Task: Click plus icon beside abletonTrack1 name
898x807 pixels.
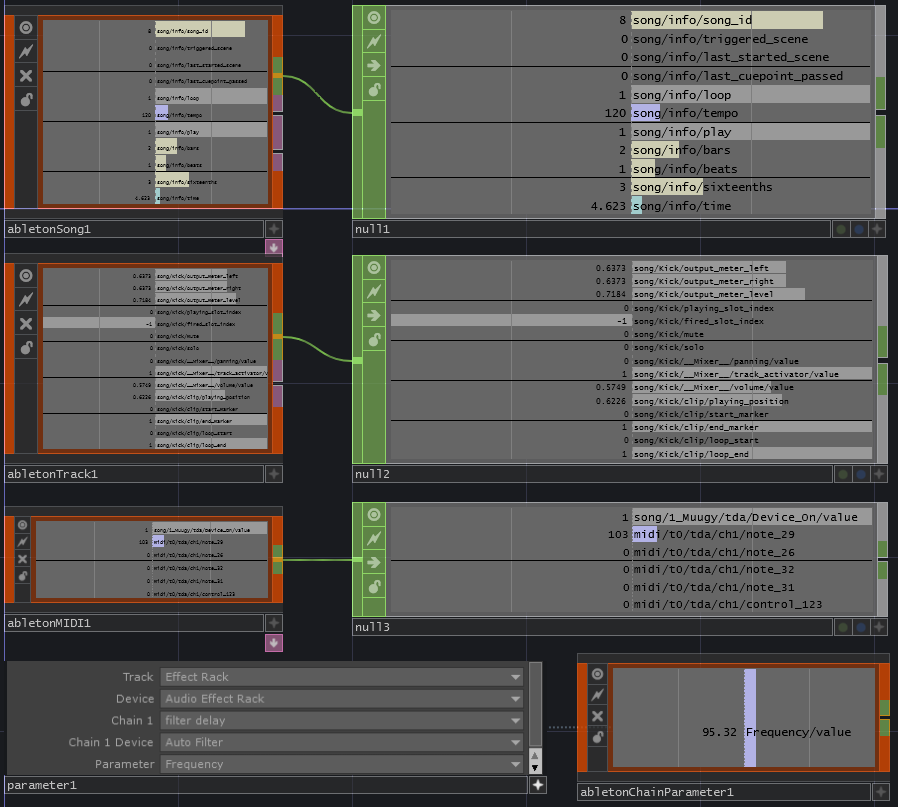Action: (x=273, y=473)
